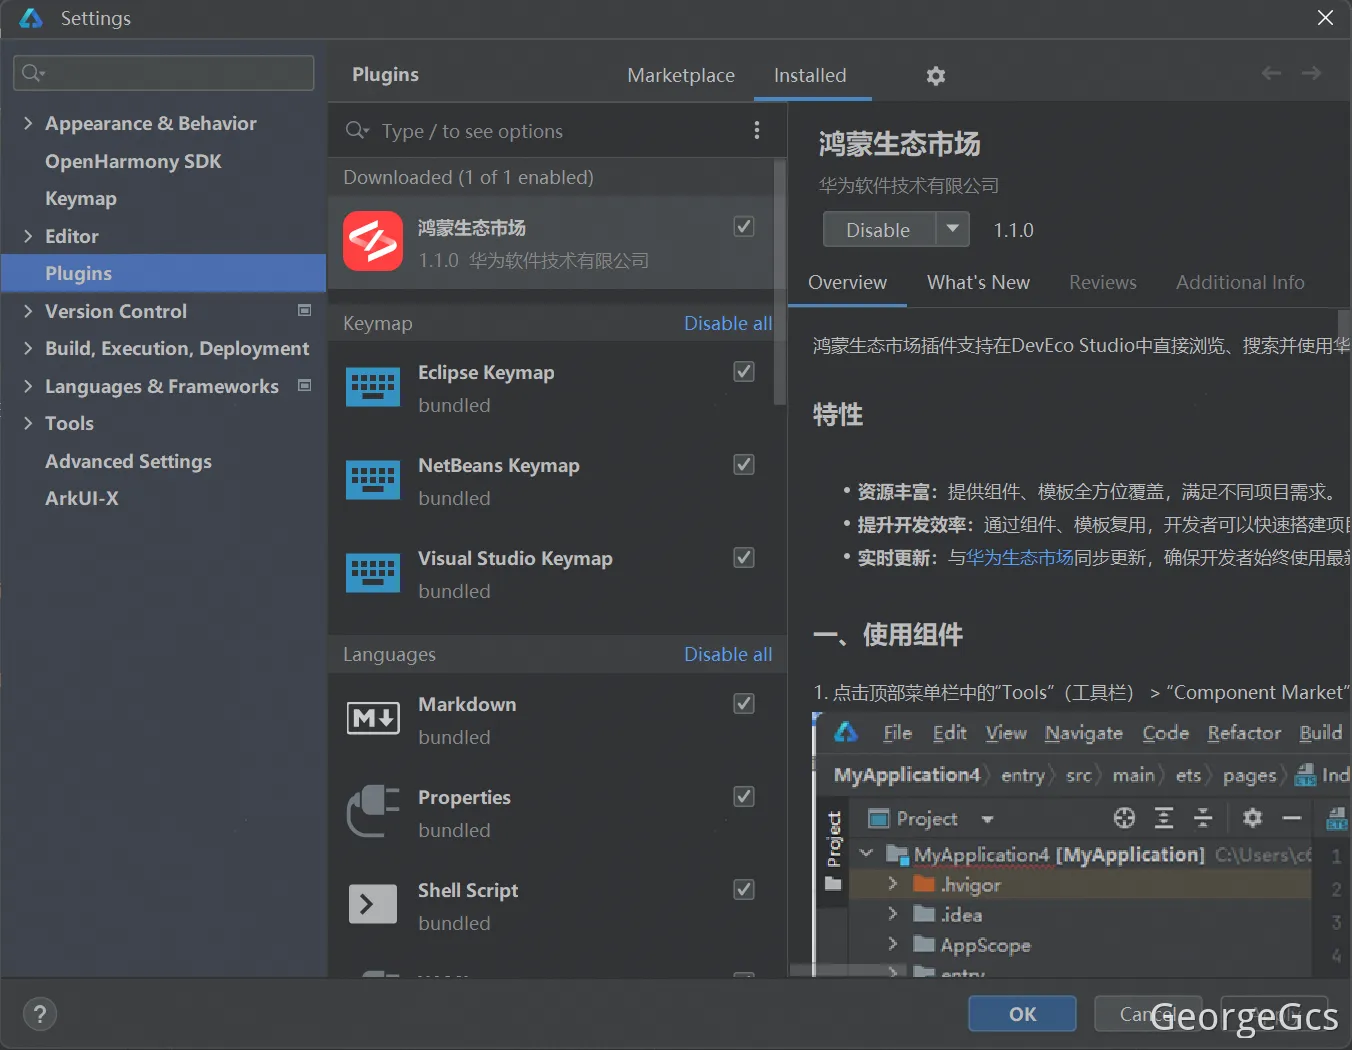This screenshot has height=1050, width=1352.
Task: Open plugin settings gear menu
Action: (x=935, y=76)
